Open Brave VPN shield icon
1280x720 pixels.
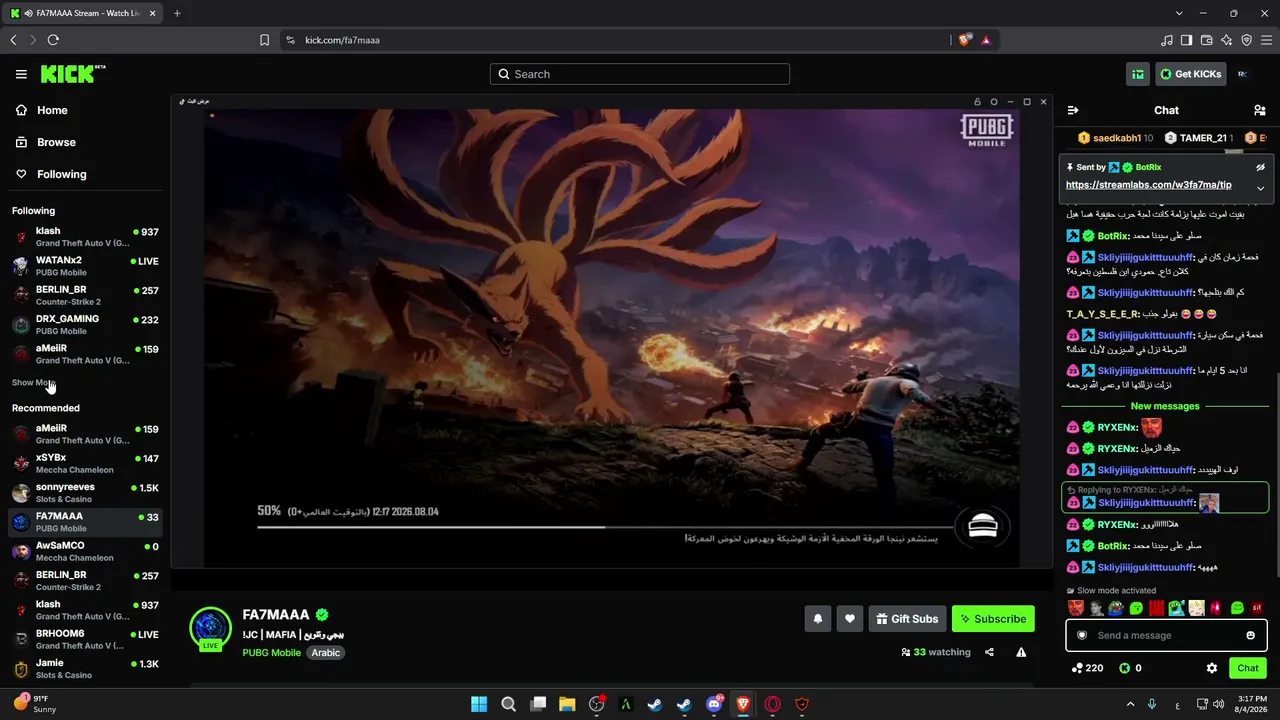1247,40
